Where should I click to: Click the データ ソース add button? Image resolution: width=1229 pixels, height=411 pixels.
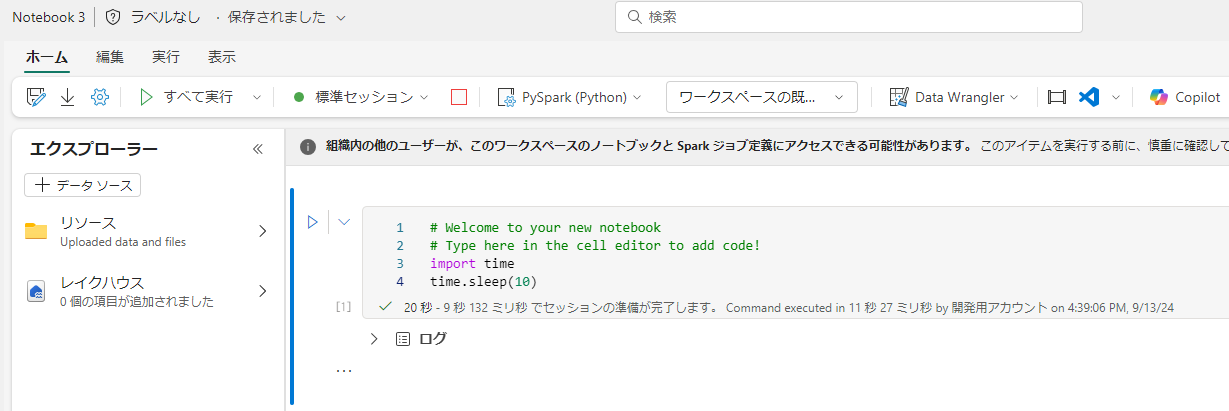(83, 185)
